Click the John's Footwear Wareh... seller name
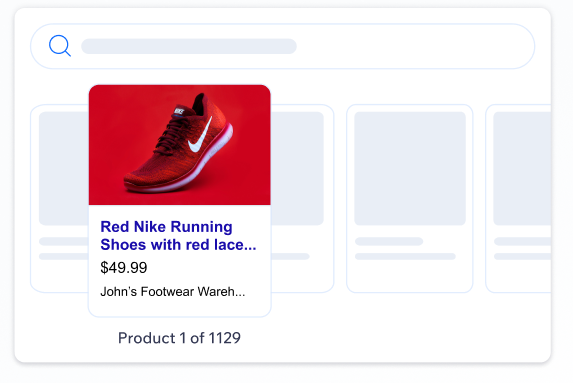 (172, 292)
